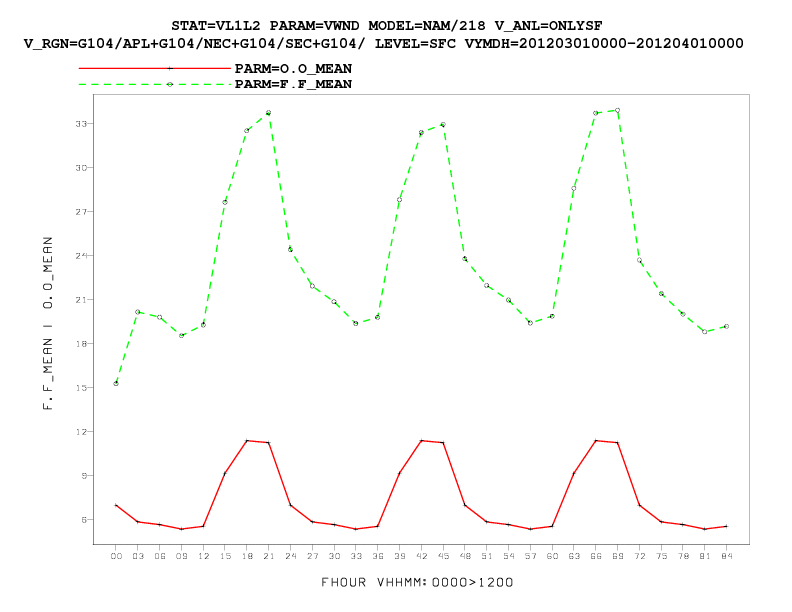Click x-axis tick label 09
792x612 pixels.
[x=181, y=556]
